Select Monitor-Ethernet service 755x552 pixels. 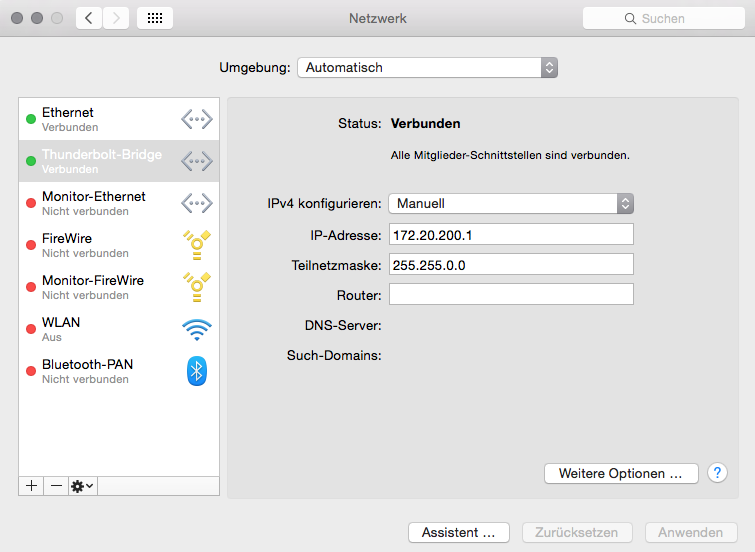pos(100,203)
